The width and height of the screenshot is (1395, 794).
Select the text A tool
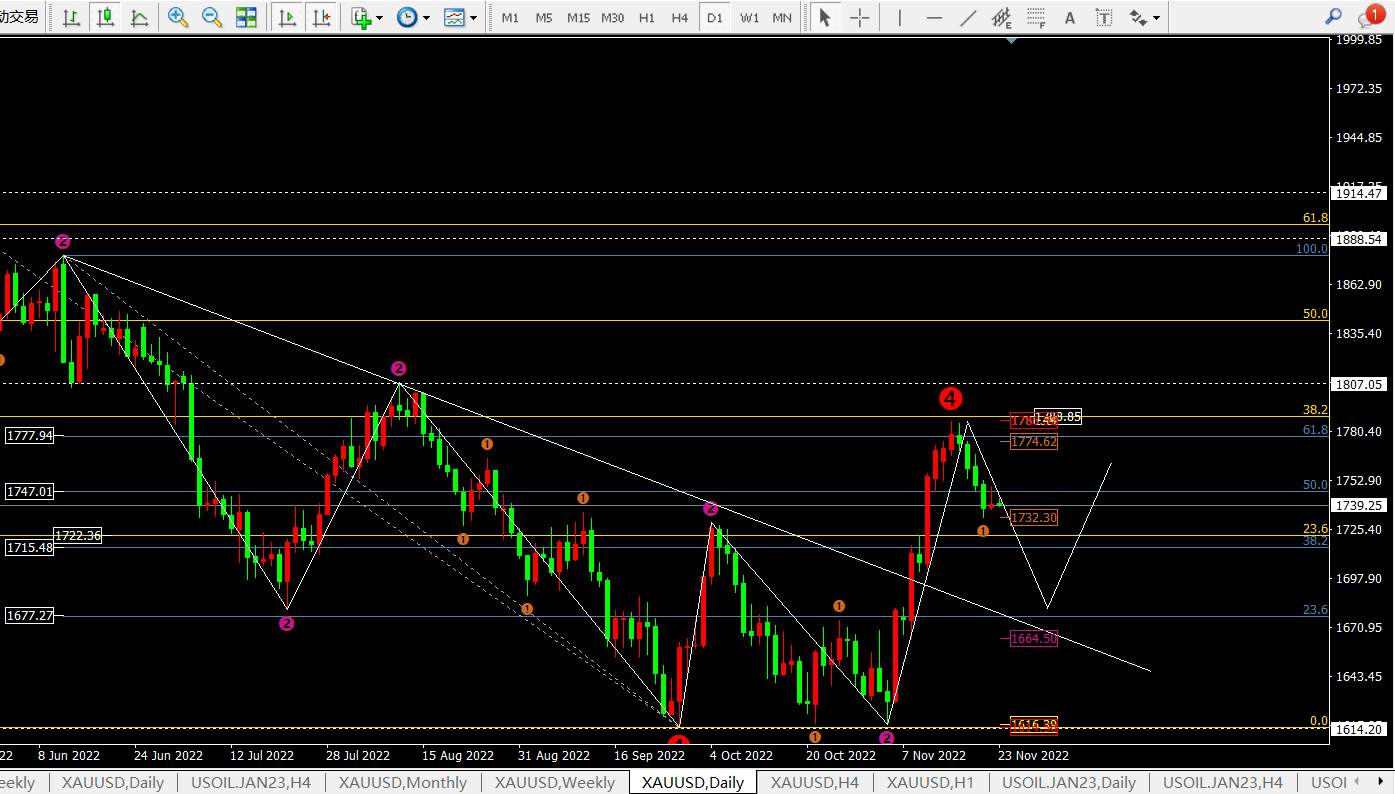click(1070, 17)
